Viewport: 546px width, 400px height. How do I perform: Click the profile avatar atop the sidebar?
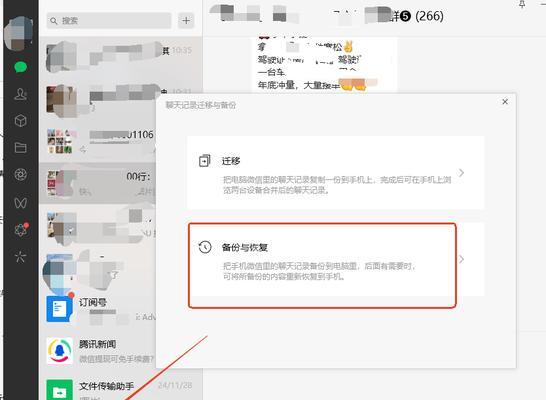pos(20,33)
